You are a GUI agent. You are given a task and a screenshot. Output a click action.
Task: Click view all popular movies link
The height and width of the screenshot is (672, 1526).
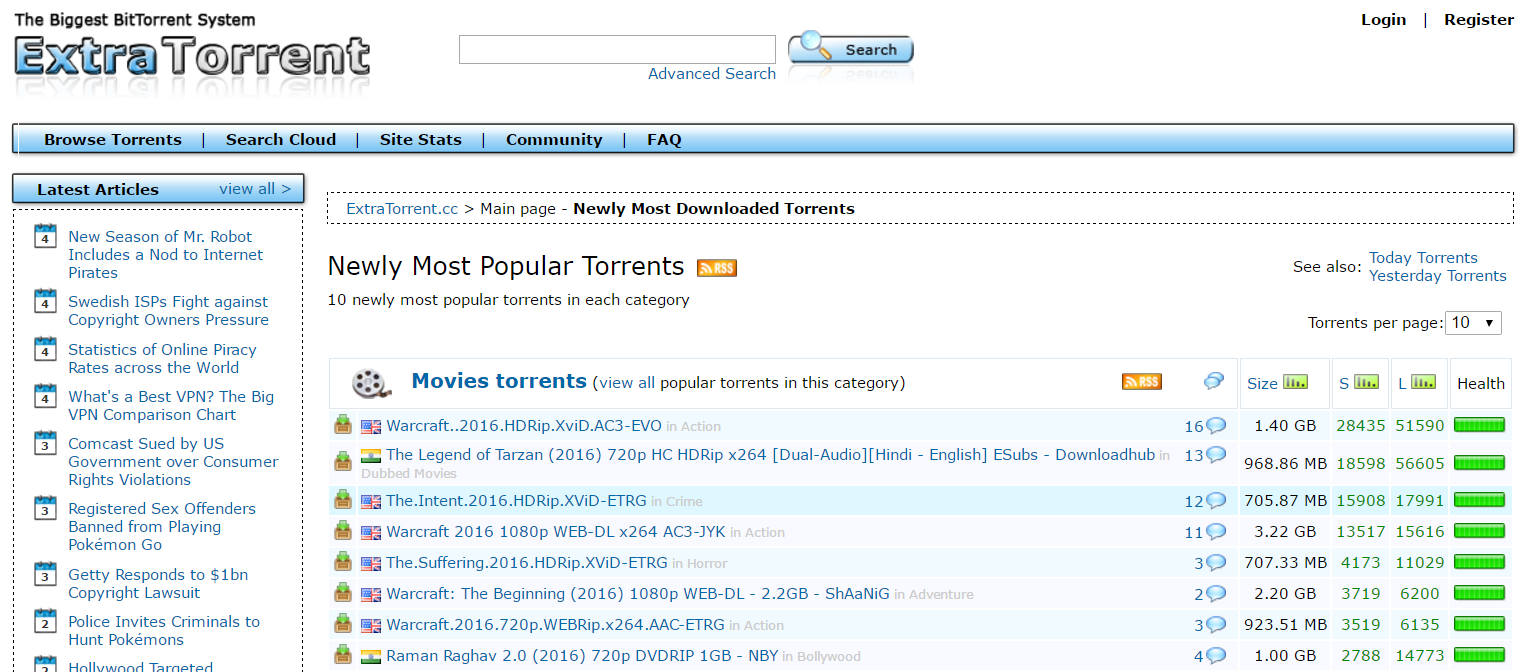[627, 383]
